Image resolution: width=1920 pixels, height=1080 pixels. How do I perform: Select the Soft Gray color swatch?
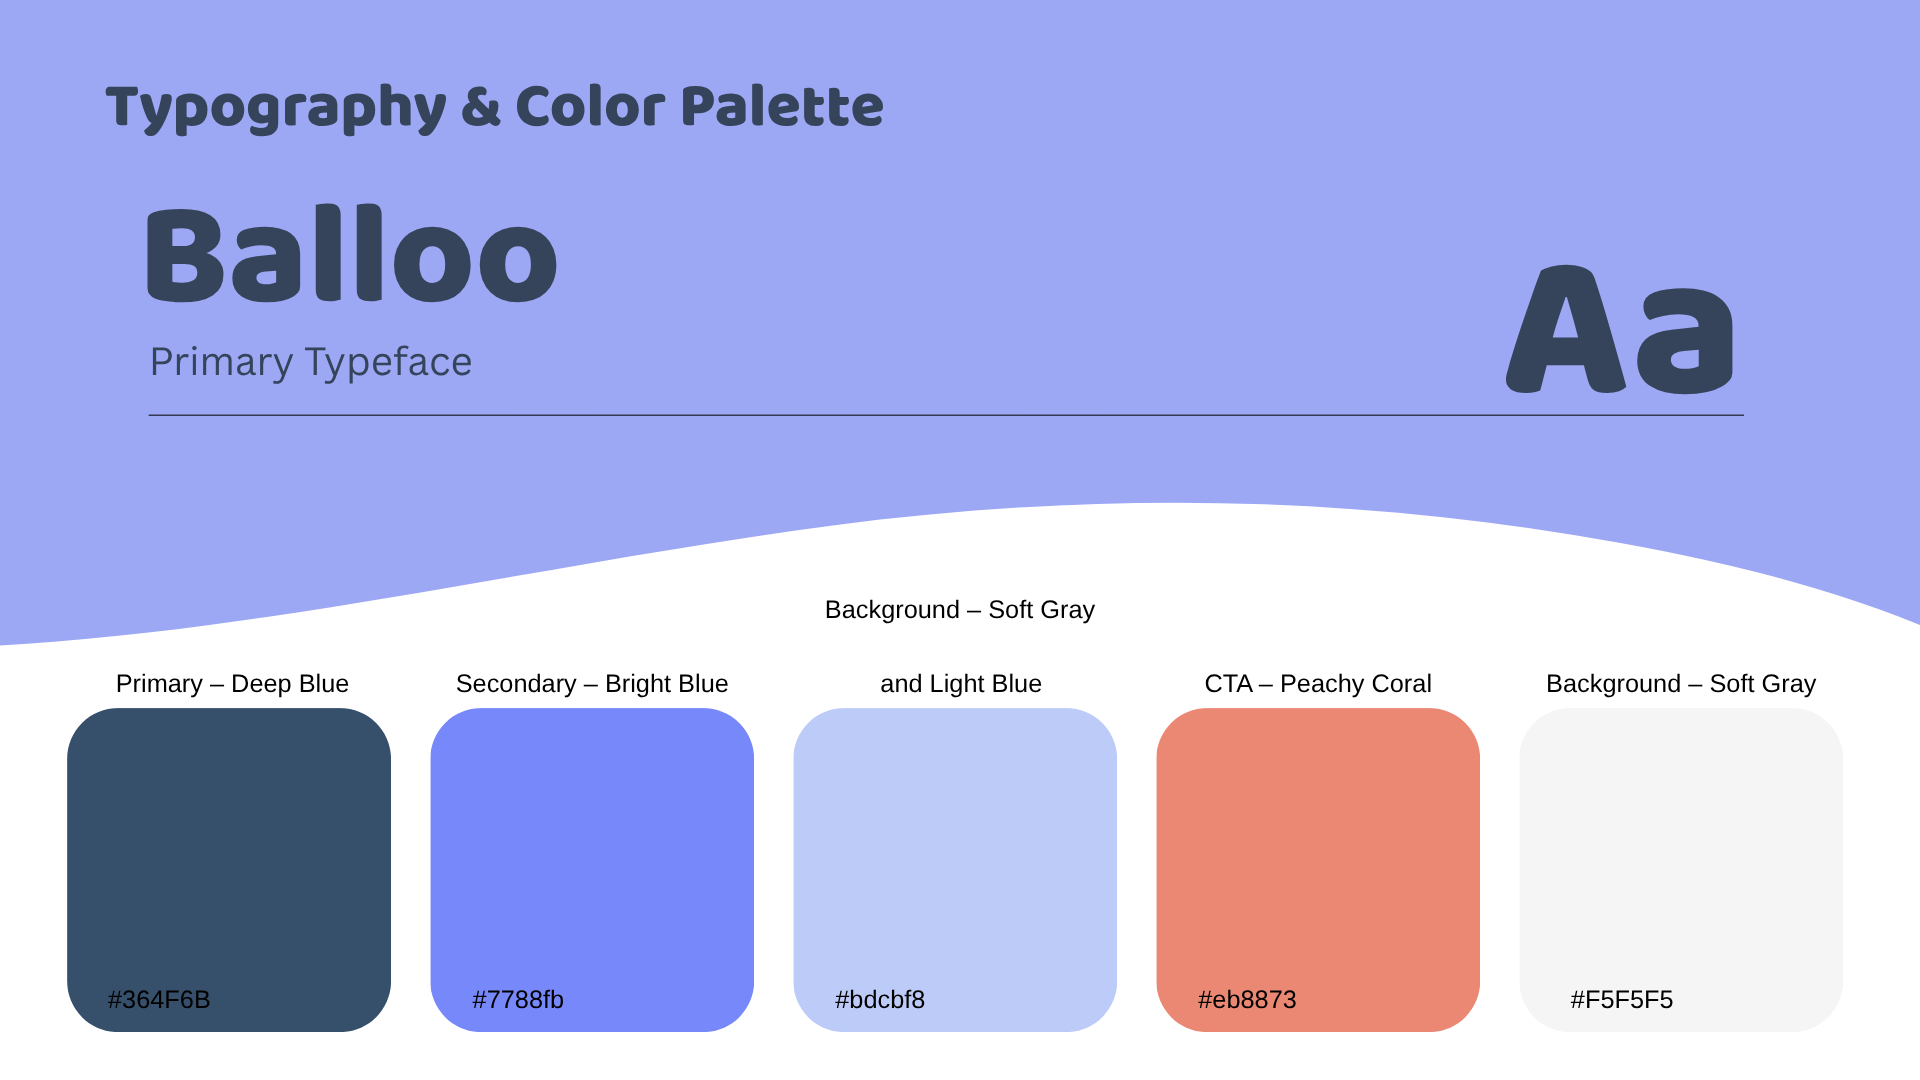click(x=1681, y=850)
